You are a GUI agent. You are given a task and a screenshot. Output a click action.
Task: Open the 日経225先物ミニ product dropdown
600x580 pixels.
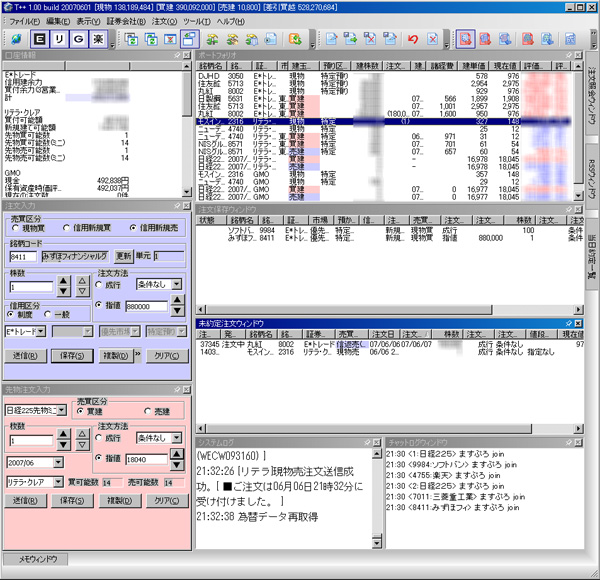61,411
